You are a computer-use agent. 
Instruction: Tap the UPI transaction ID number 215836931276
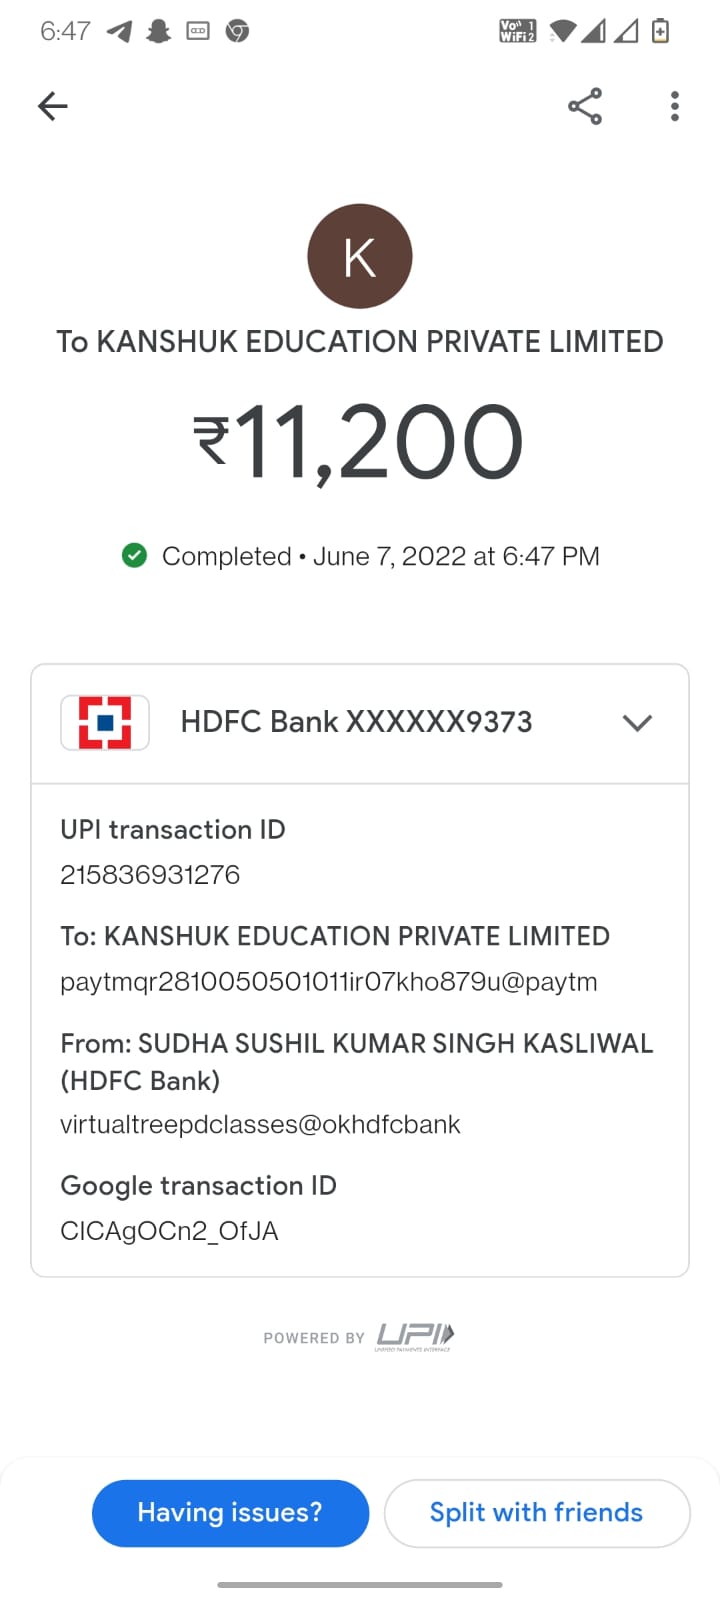pos(150,875)
